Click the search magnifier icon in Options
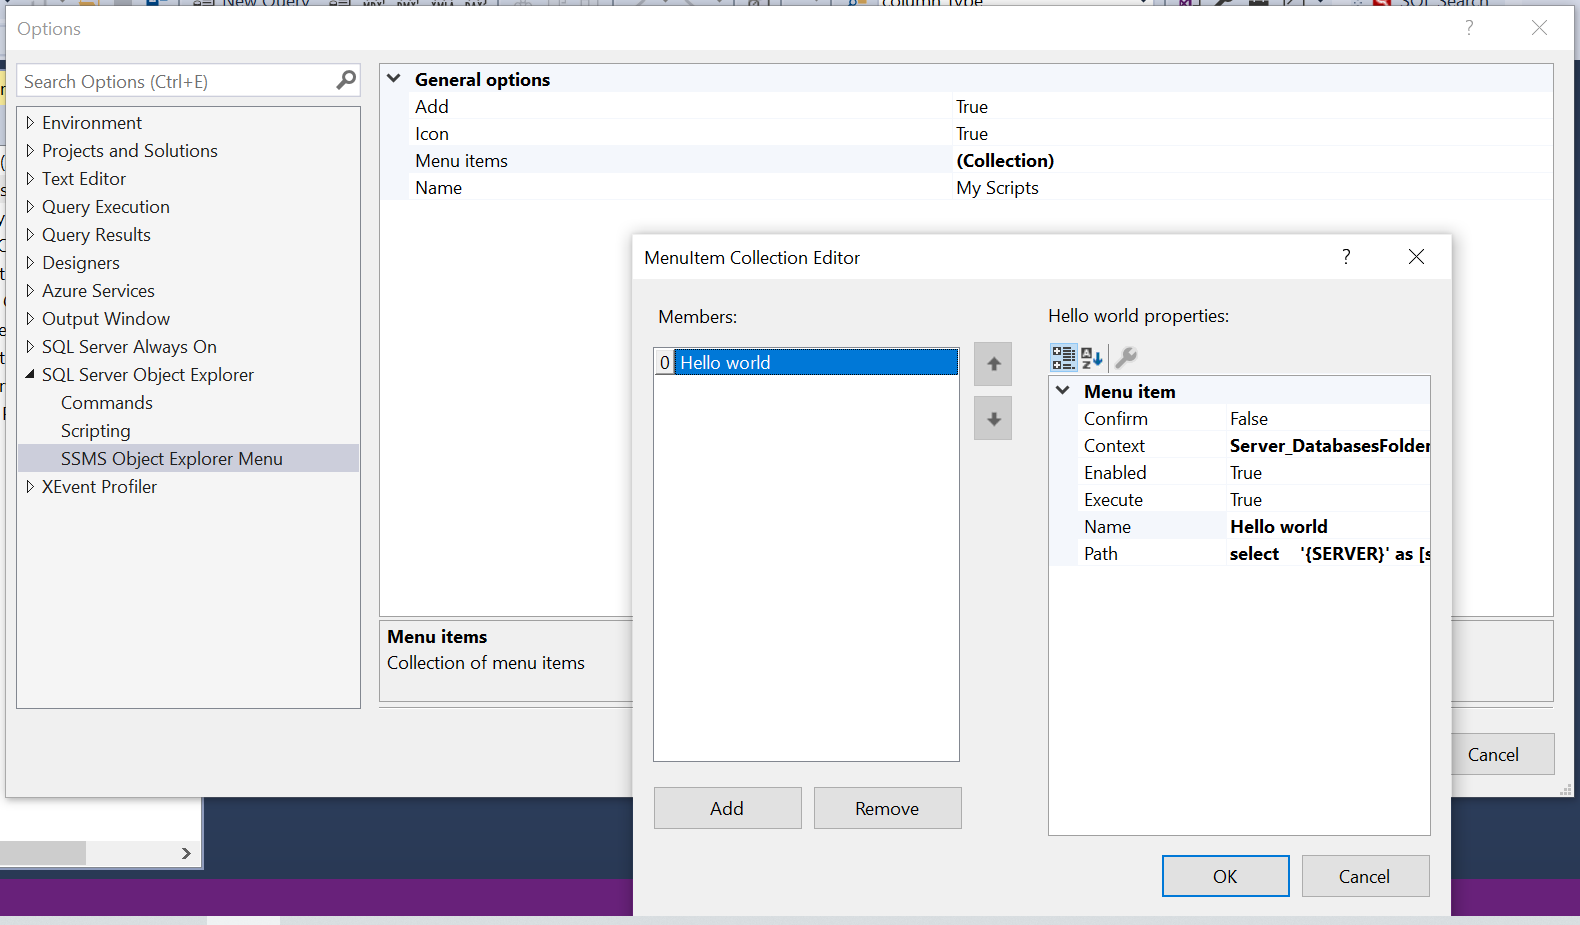1580x925 pixels. click(x=346, y=80)
